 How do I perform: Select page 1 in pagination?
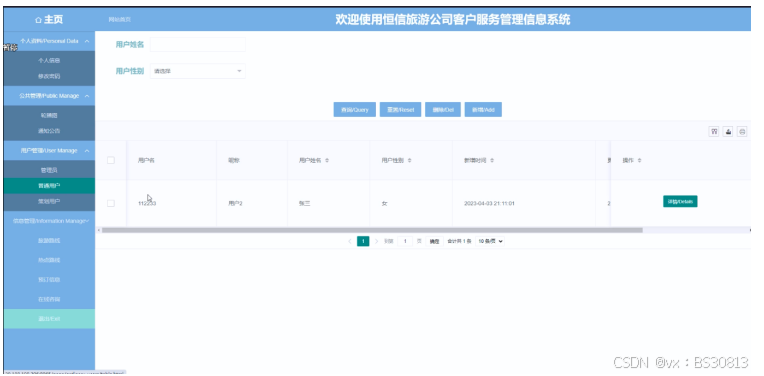(363, 241)
